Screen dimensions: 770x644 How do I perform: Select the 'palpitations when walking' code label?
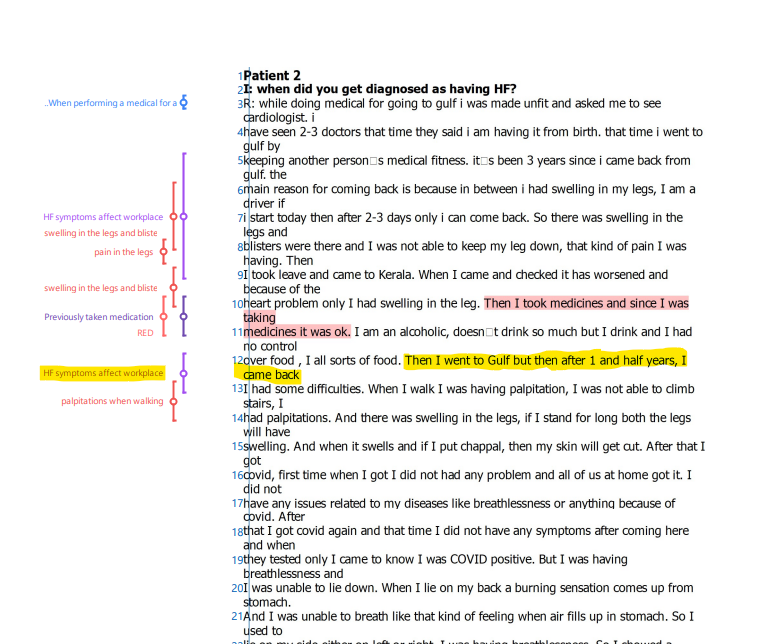coord(112,401)
